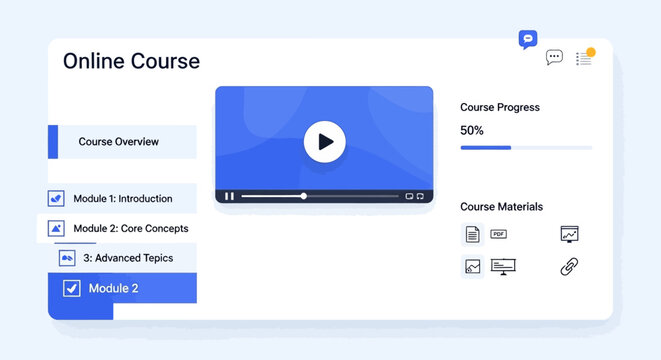Open Module 2: Core Concepts
Screen dimensions: 661x360
[117, 228]
